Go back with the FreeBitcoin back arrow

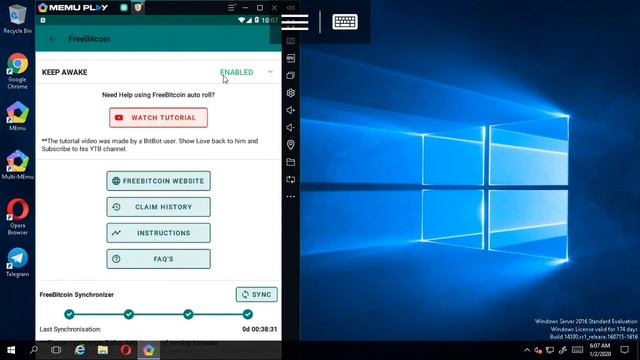[52, 39]
